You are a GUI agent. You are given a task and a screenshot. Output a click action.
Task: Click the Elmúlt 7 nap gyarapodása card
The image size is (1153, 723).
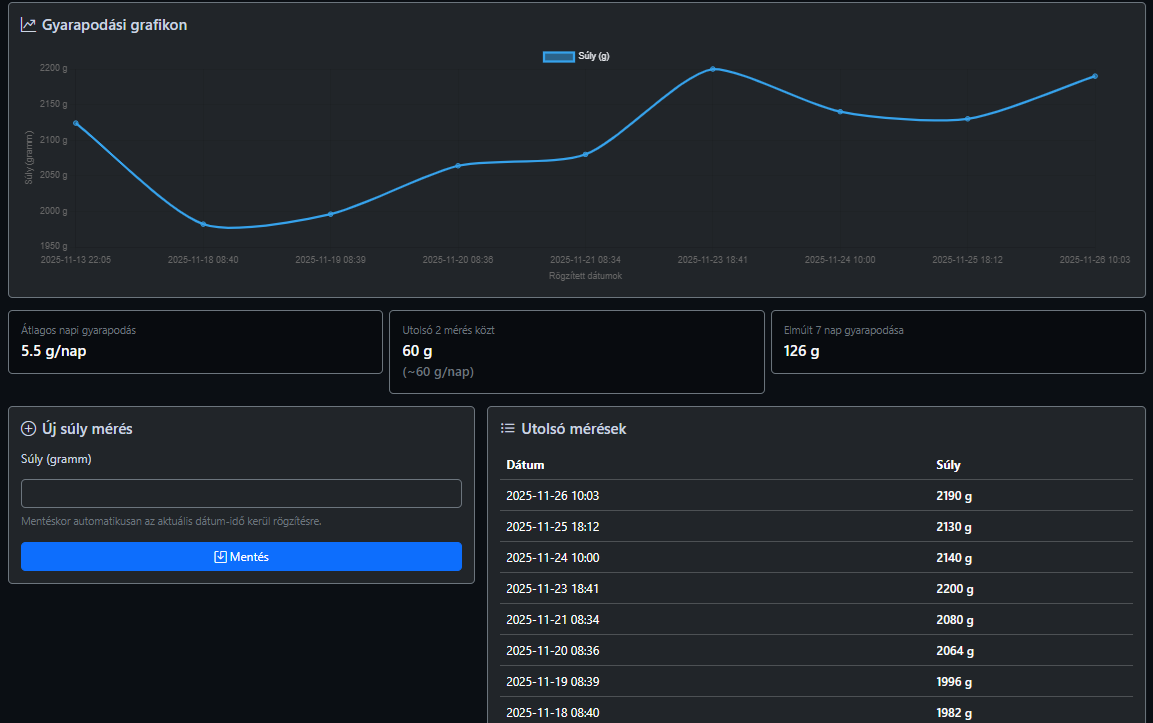(957, 342)
